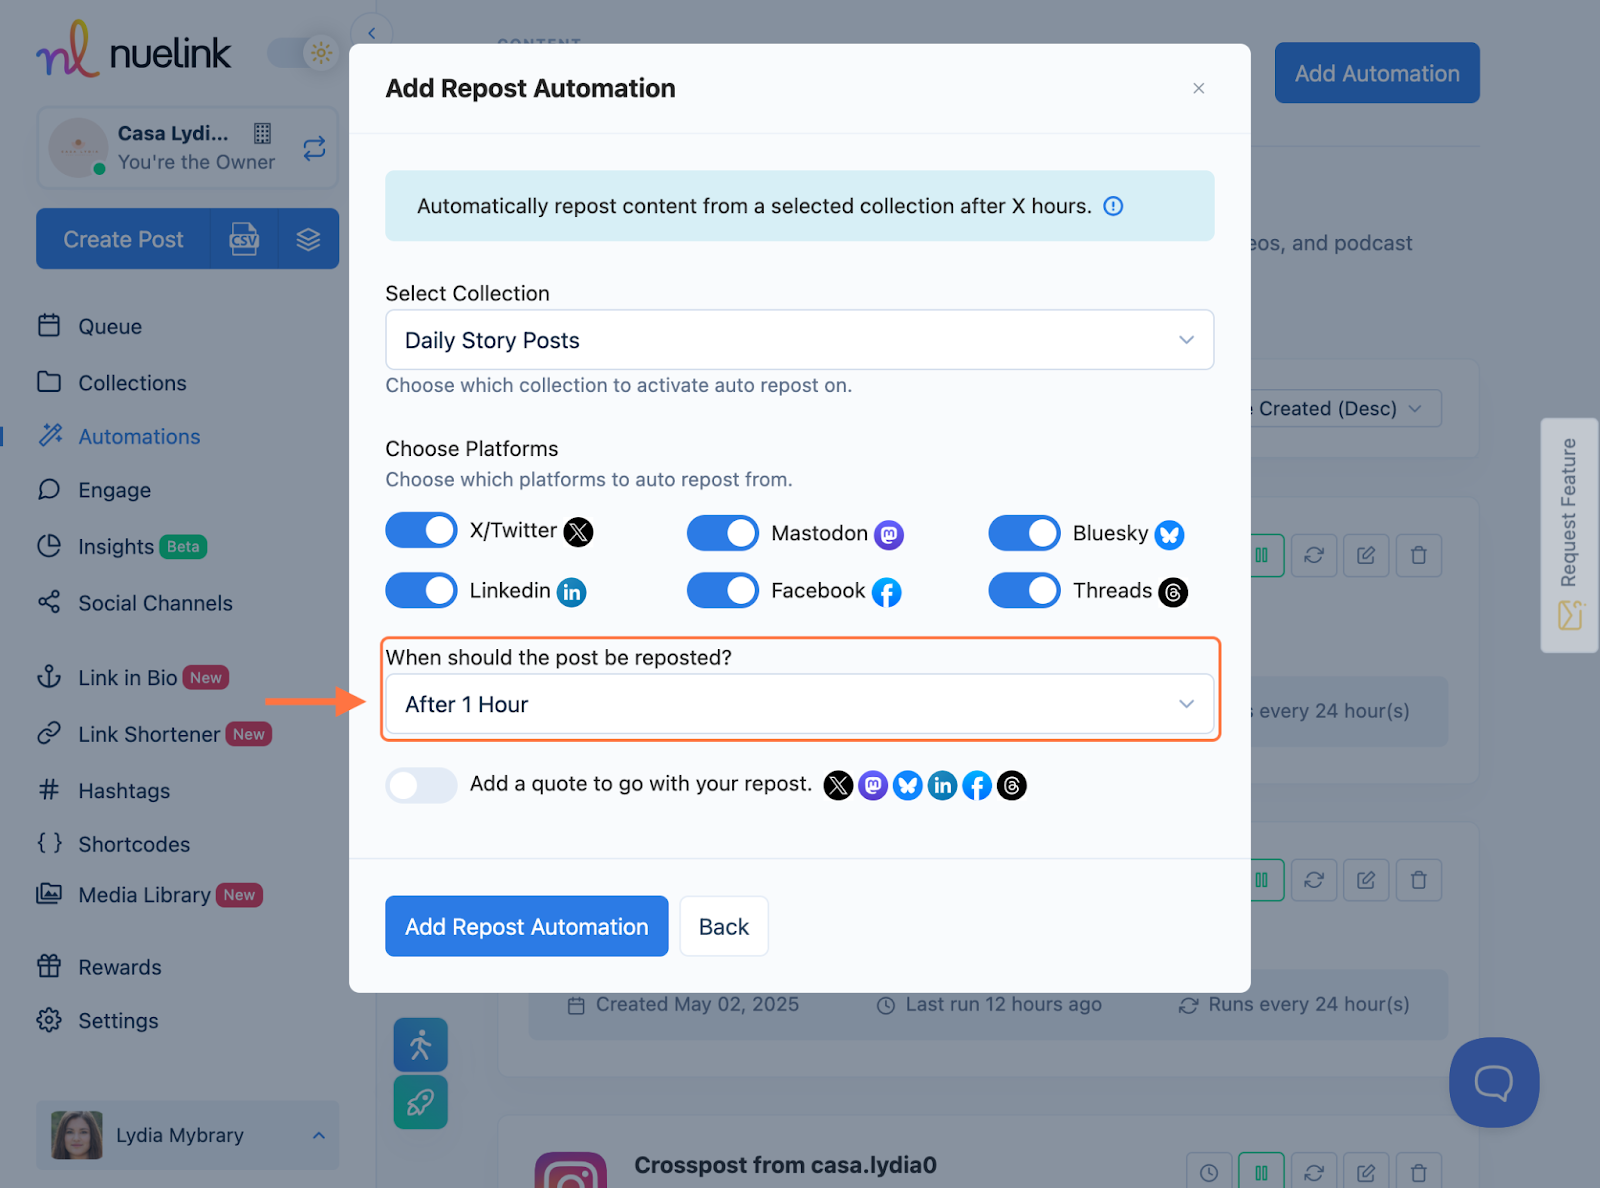1600x1188 pixels.
Task: Click the Threads icon in the quote row
Action: point(1012,786)
